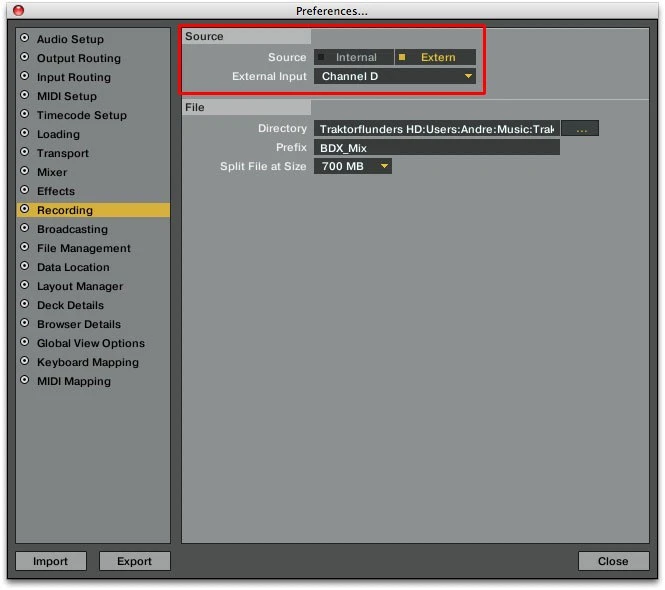Viewport: 665px width, 590px height.
Task: Click the red window close button
Action: click(x=18, y=10)
